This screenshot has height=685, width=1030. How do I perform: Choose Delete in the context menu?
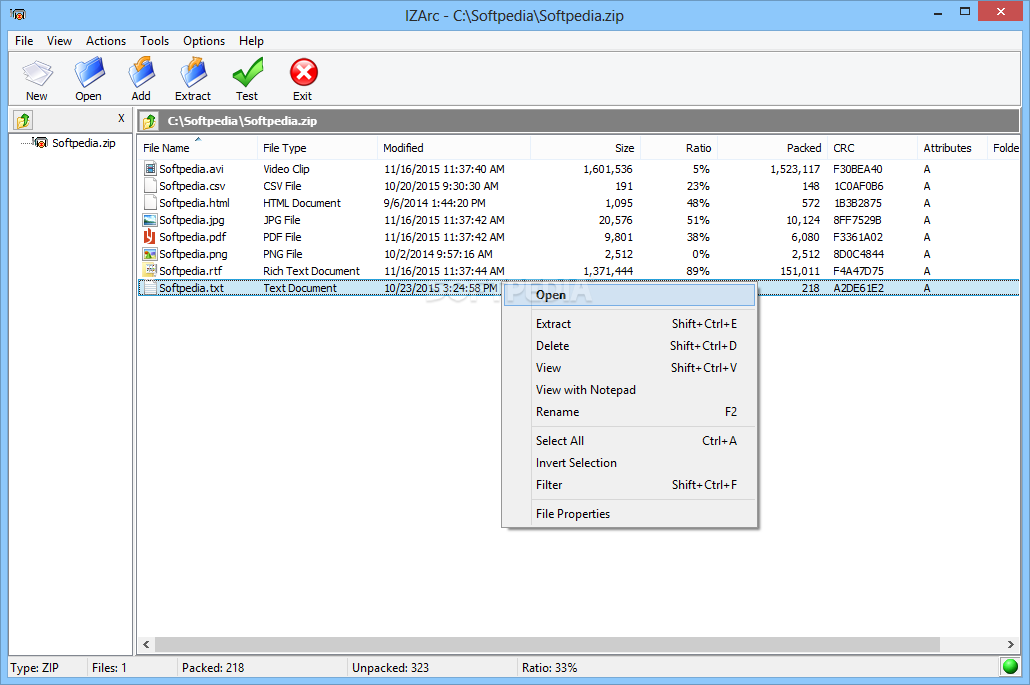629,345
